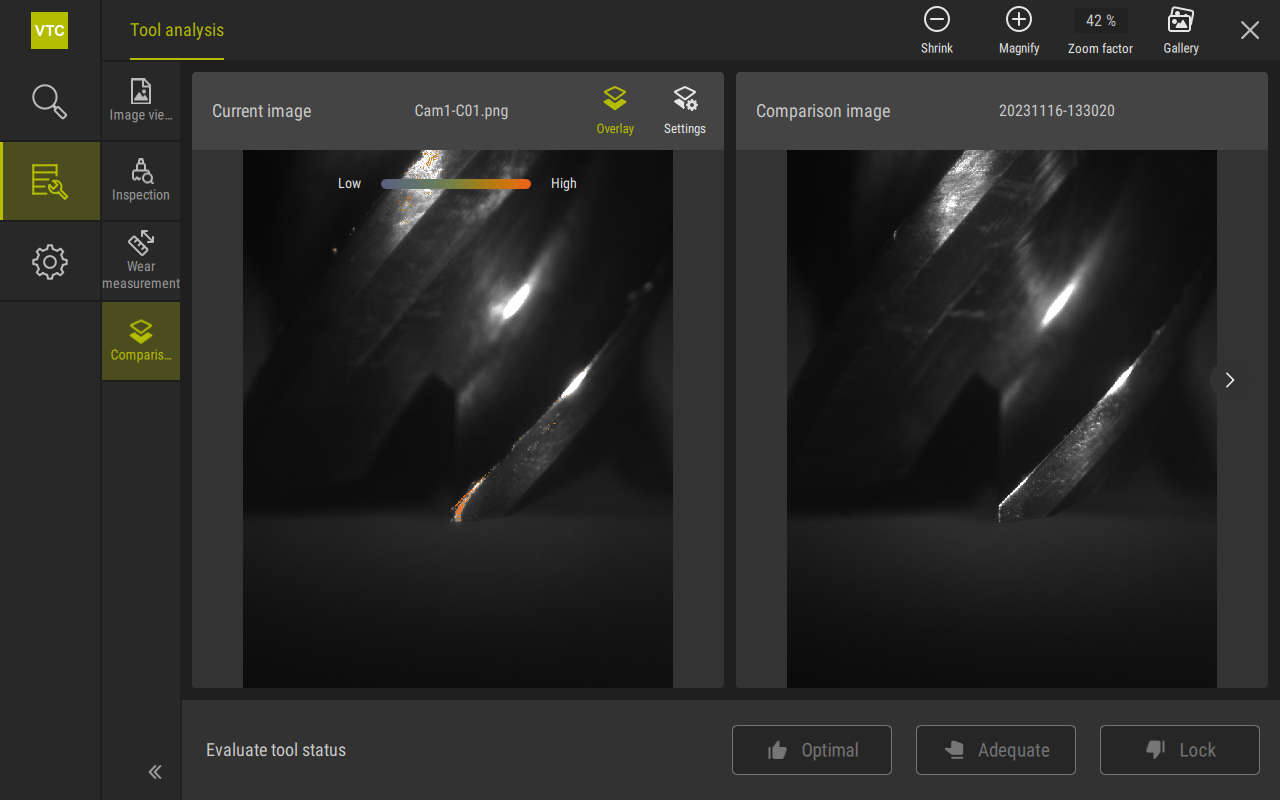Lock the tool
Screen dimensions: 1280x800
click(1180, 750)
